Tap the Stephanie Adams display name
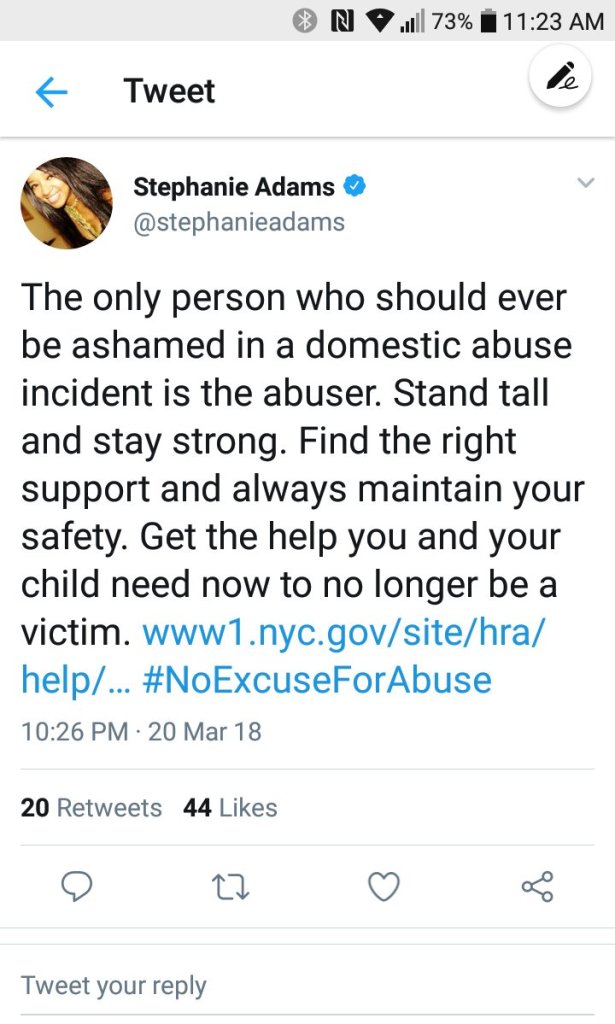615x1024 pixels. (234, 186)
